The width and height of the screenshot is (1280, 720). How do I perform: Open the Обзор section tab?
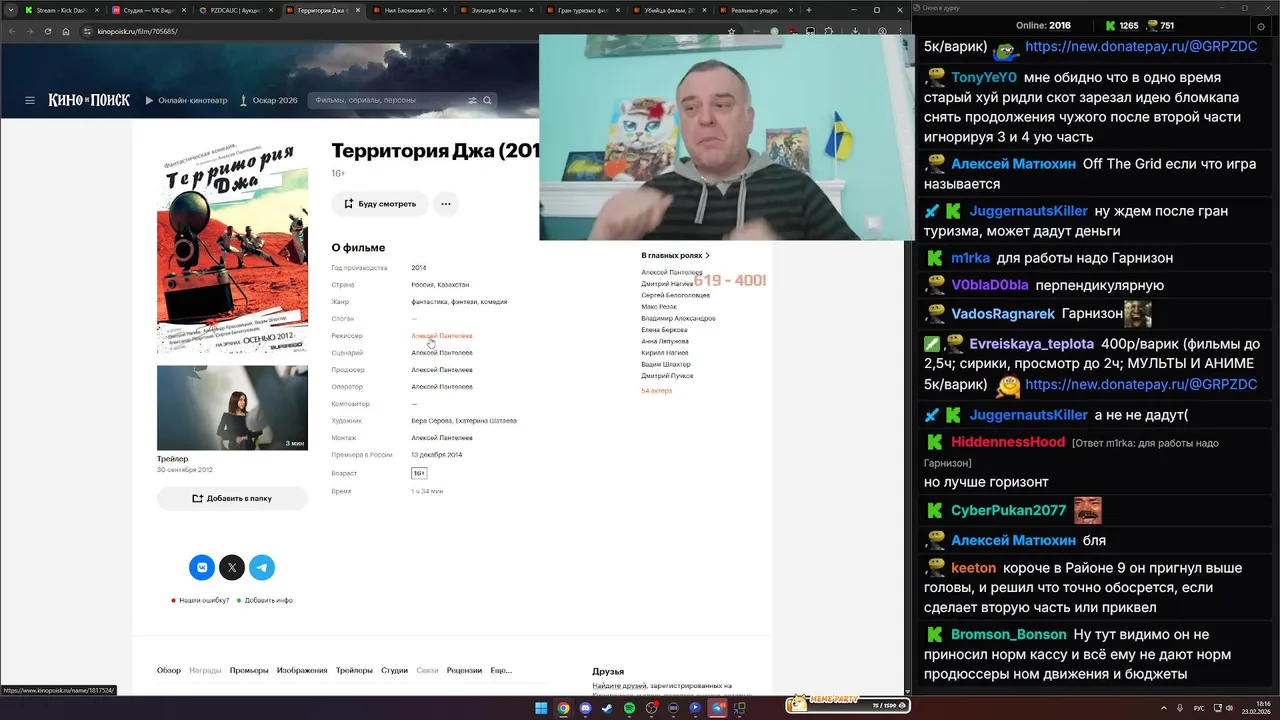coord(169,670)
